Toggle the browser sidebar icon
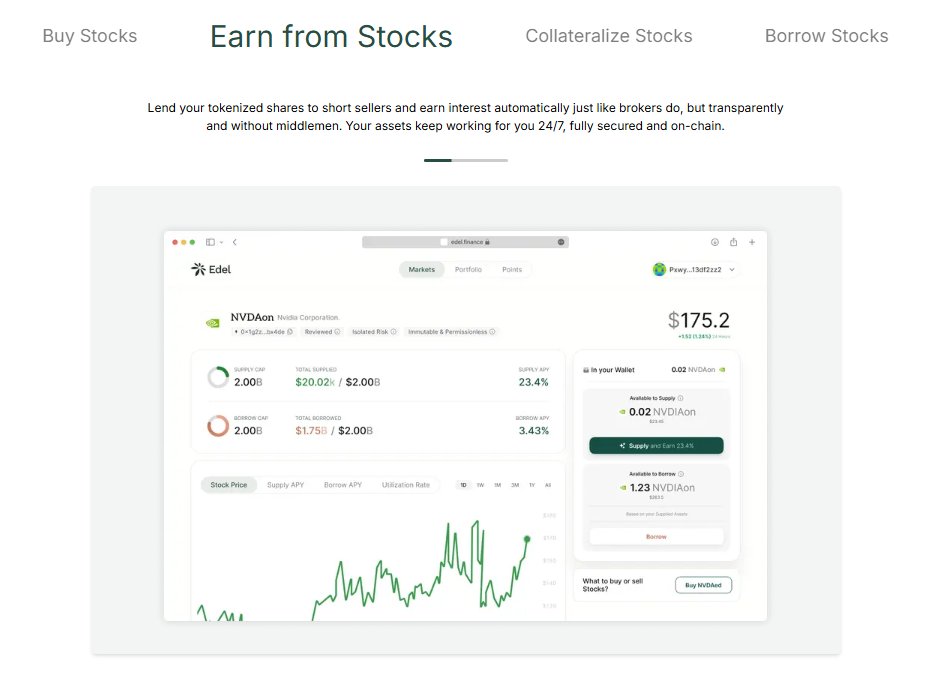Screen dimensions: 945x679 coord(210,242)
